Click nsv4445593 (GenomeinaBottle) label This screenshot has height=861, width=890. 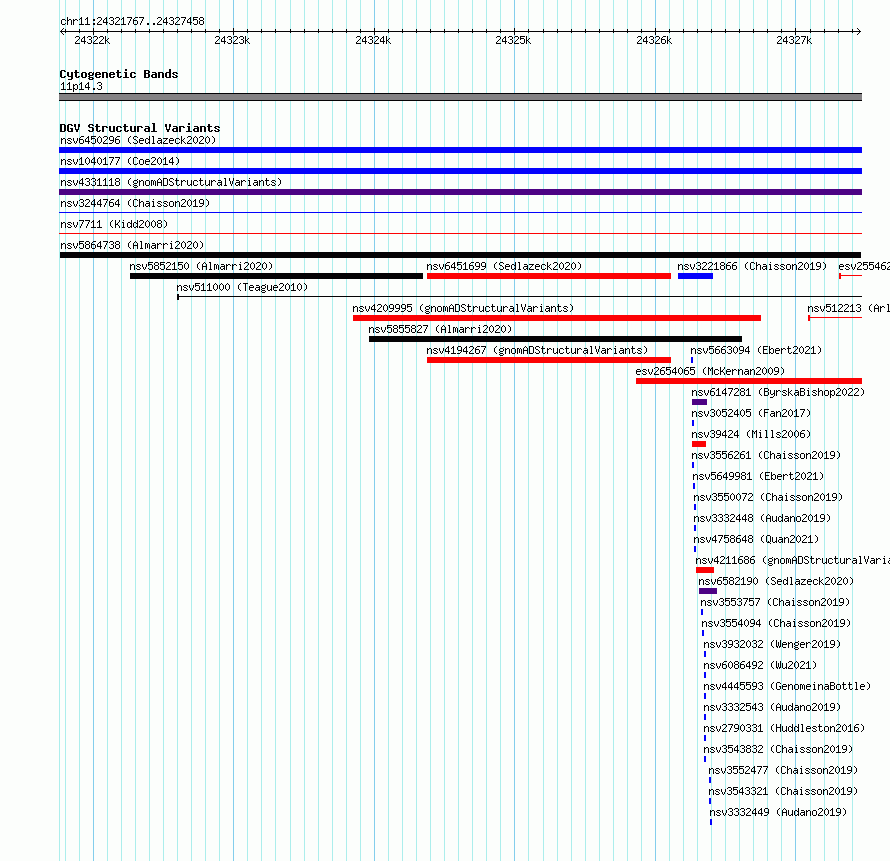click(787, 686)
